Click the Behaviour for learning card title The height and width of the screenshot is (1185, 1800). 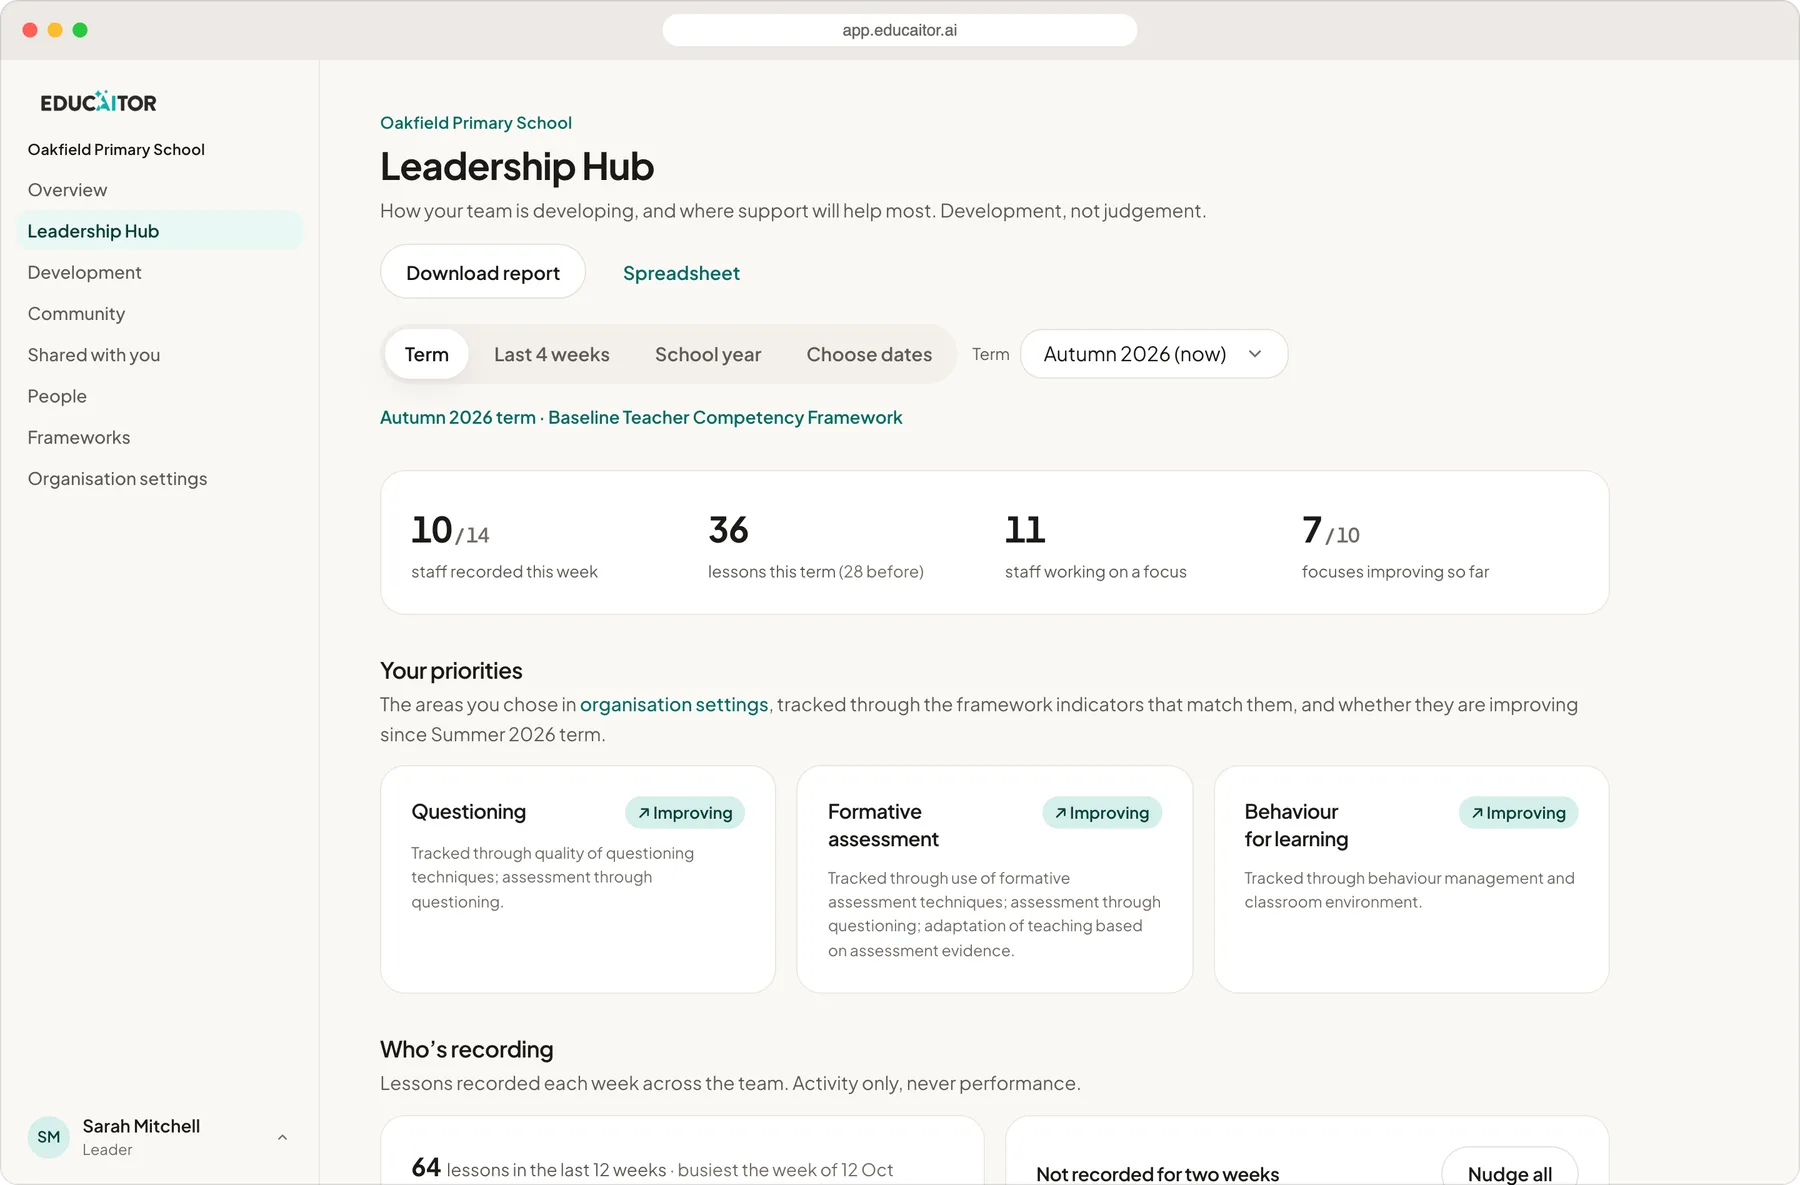point(1296,825)
